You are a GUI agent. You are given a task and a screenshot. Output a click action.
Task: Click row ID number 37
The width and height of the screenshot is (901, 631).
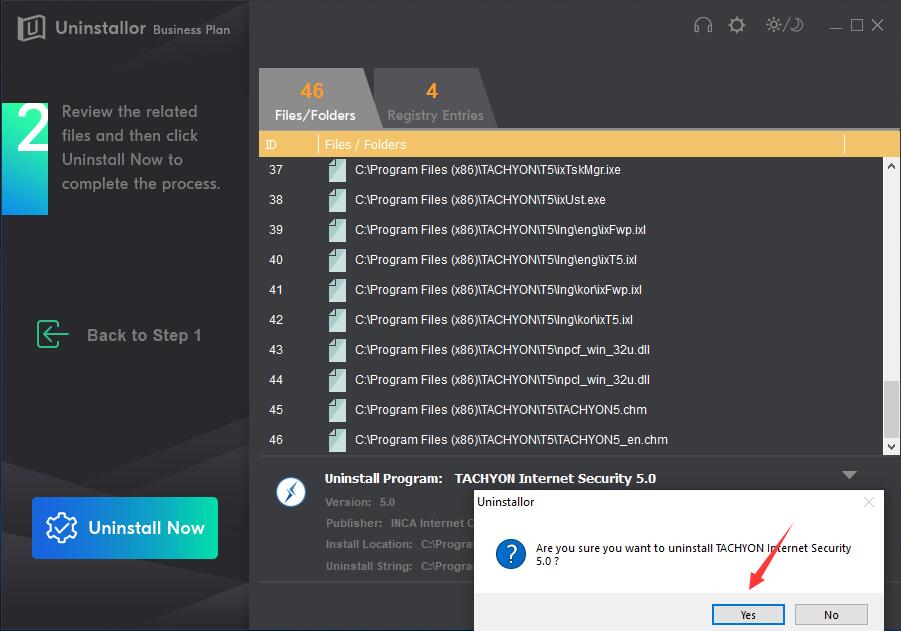pyautogui.click(x=276, y=170)
